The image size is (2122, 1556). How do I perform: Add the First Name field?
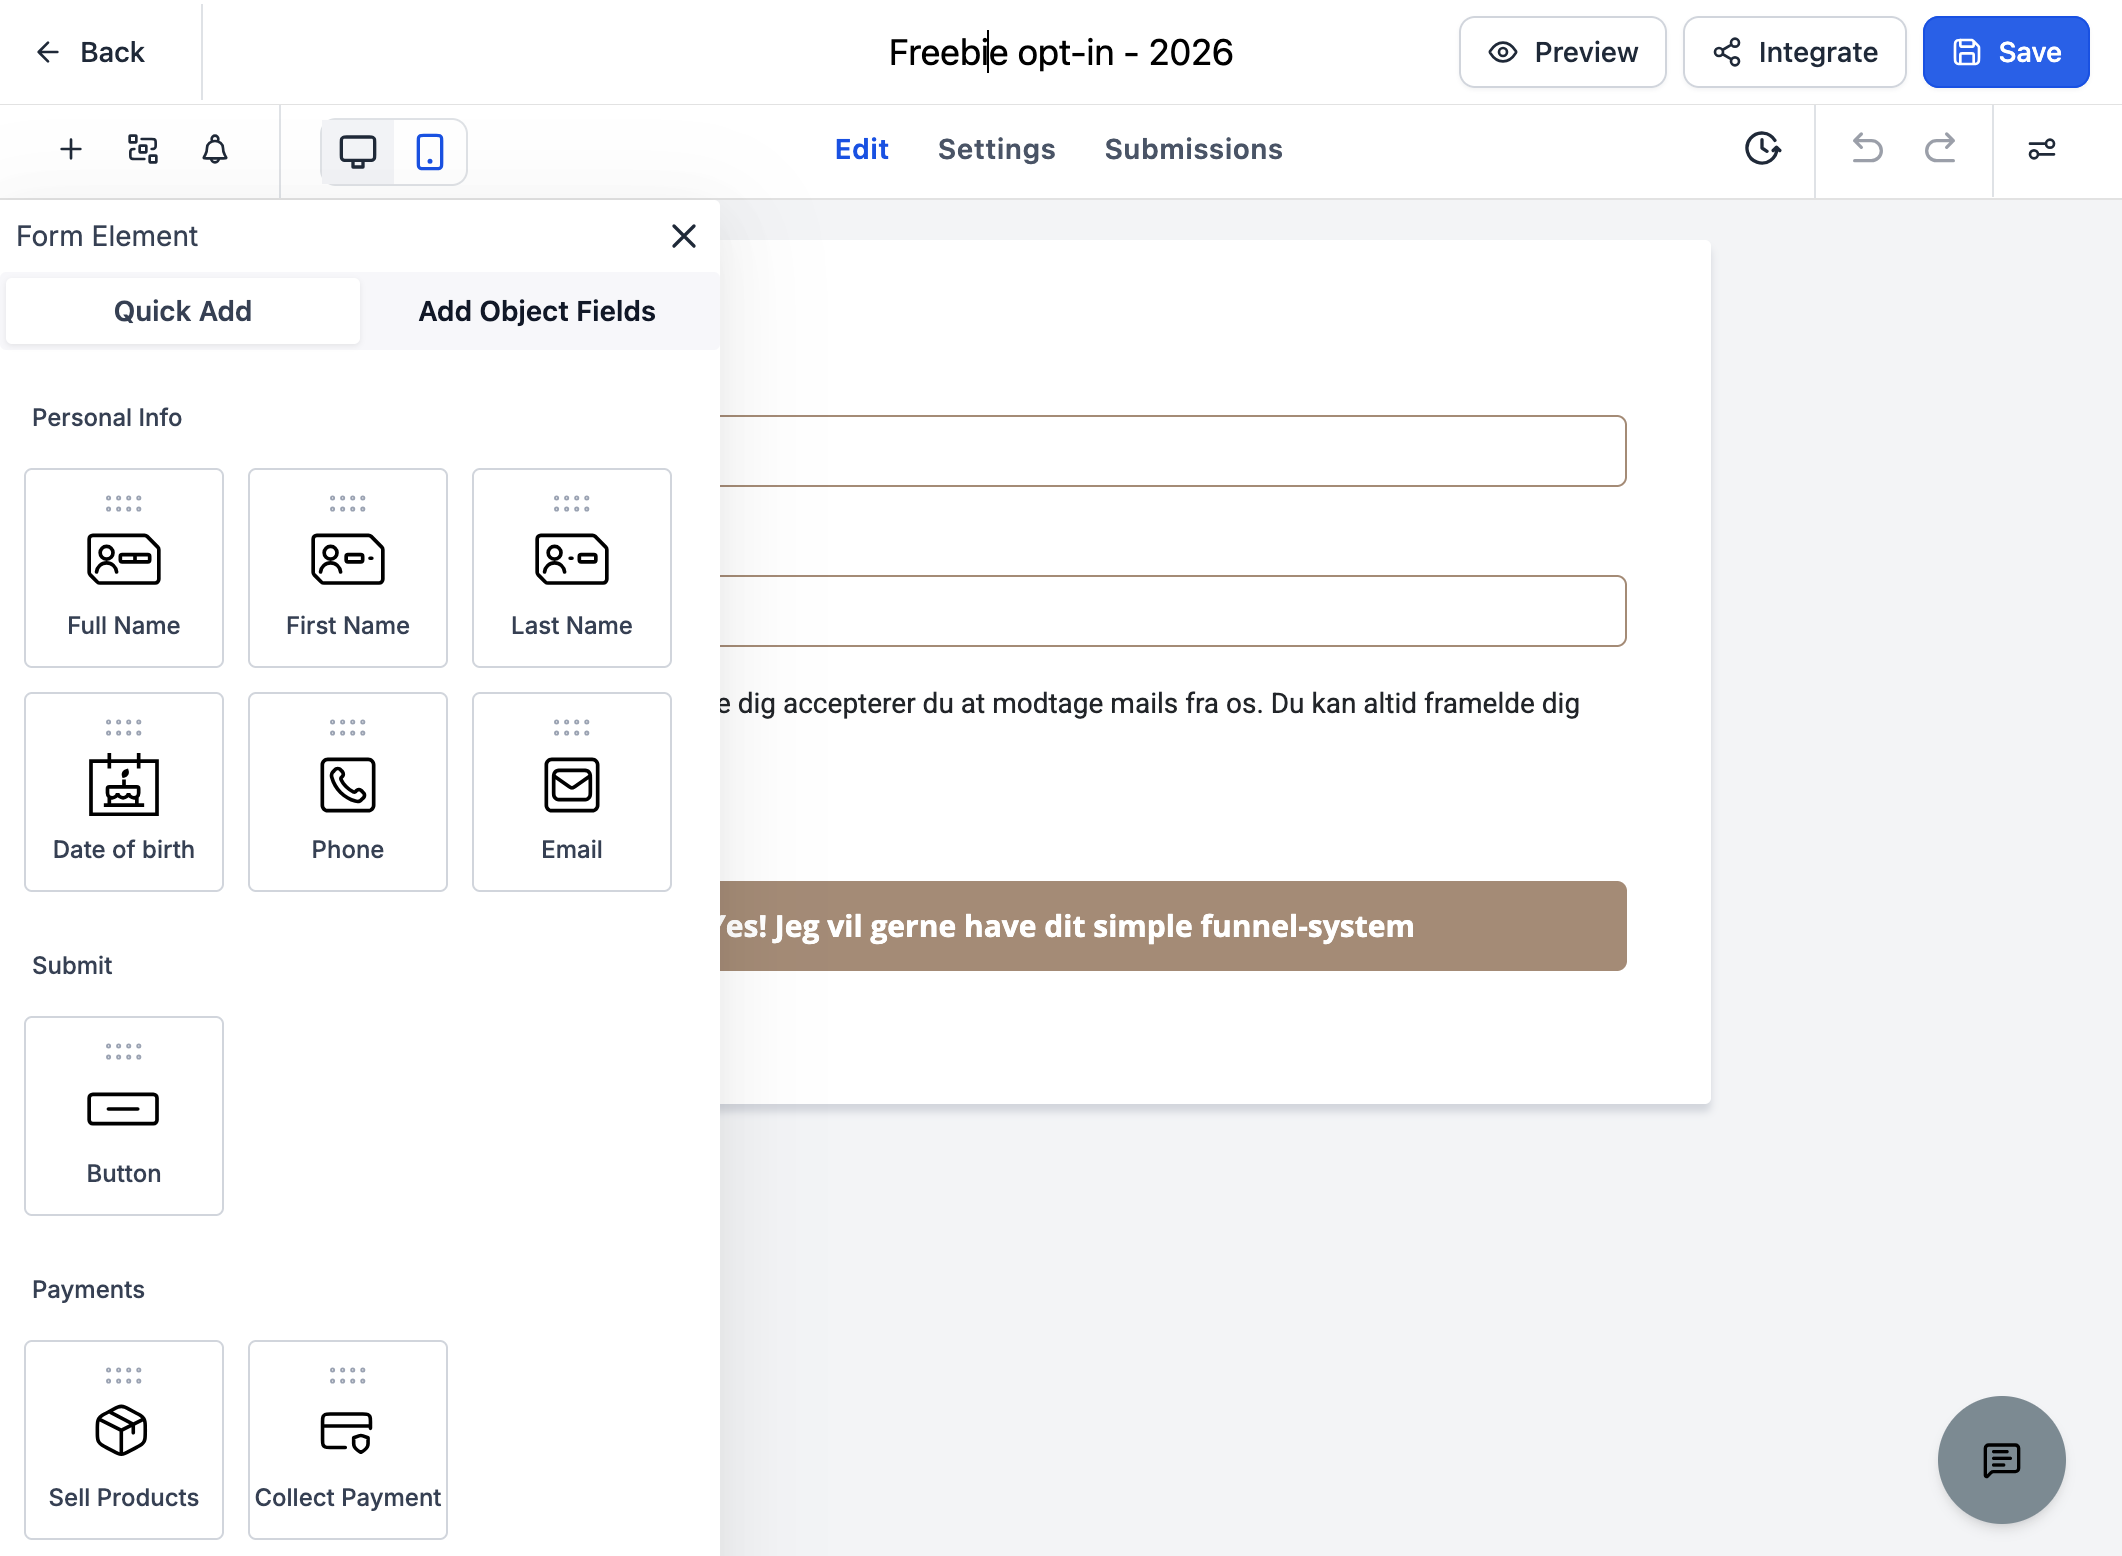[348, 568]
